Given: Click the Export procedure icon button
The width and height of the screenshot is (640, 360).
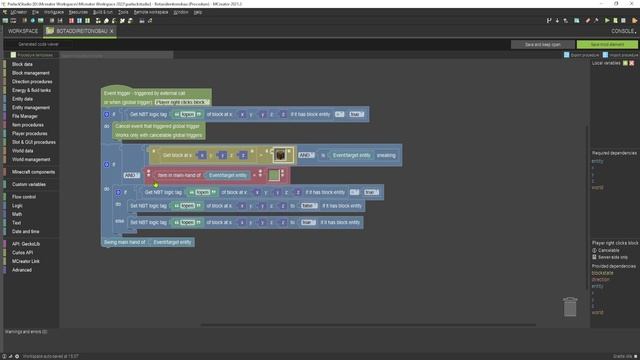Looking at the screenshot, I should click(567, 55).
